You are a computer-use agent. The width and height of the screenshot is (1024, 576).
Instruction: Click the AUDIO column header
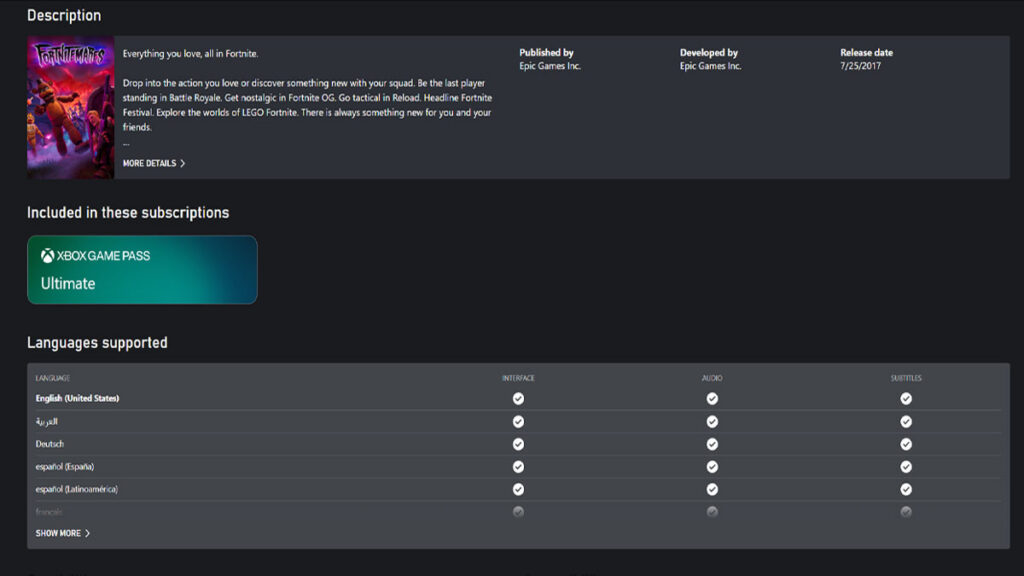(x=712, y=378)
